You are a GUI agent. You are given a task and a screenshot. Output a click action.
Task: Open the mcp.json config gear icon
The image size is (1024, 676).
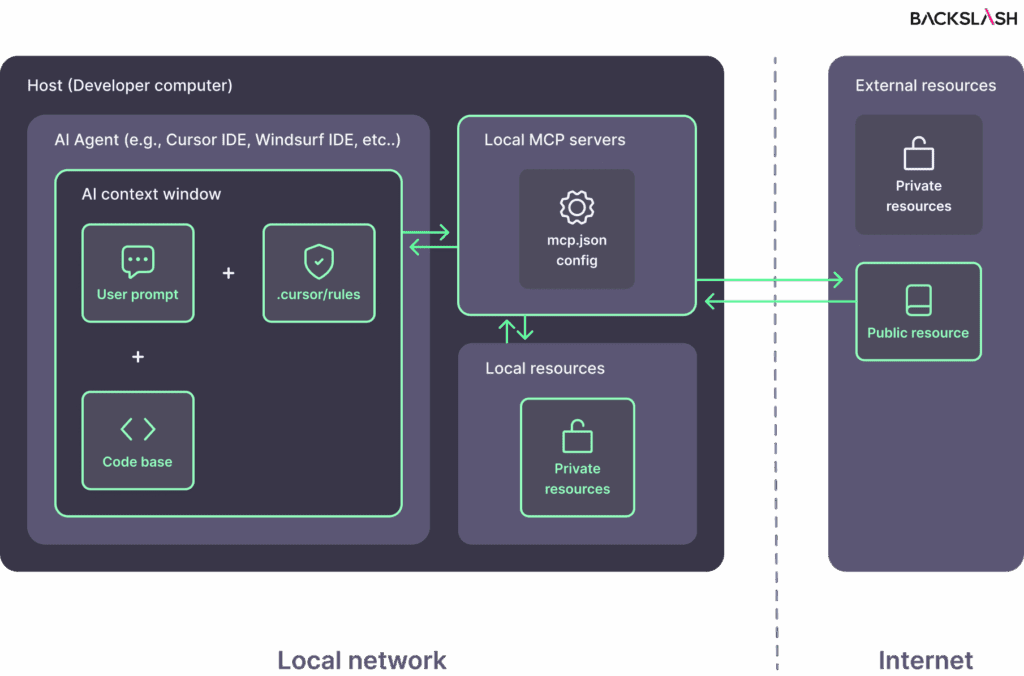(x=577, y=208)
